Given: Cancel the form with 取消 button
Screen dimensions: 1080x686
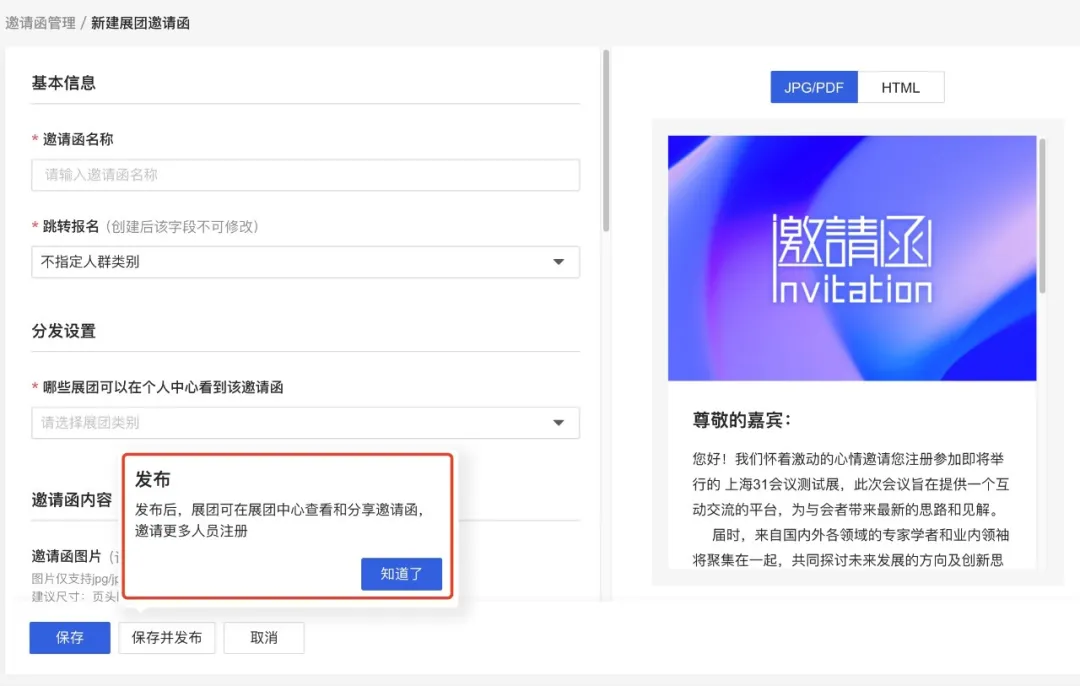Looking at the screenshot, I should [x=264, y=638].
